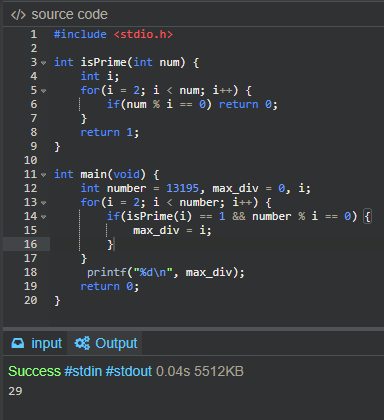The width and height of the screenshot is (384, 420).
Task: Collapse the isPrime function at line 3
Action: 43,63
